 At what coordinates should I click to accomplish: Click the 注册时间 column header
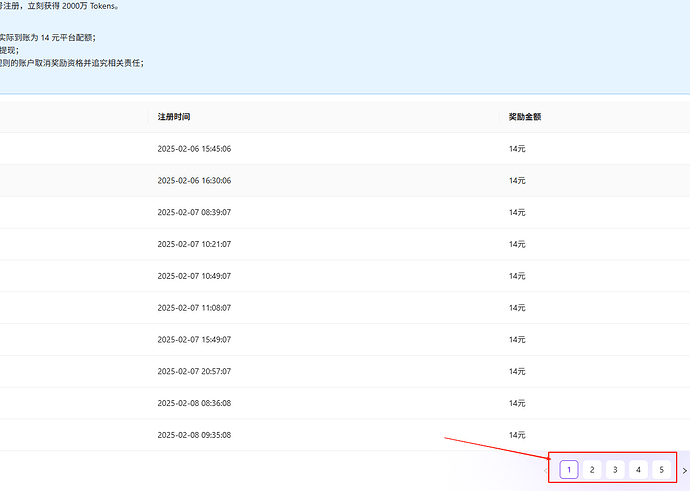174,117
